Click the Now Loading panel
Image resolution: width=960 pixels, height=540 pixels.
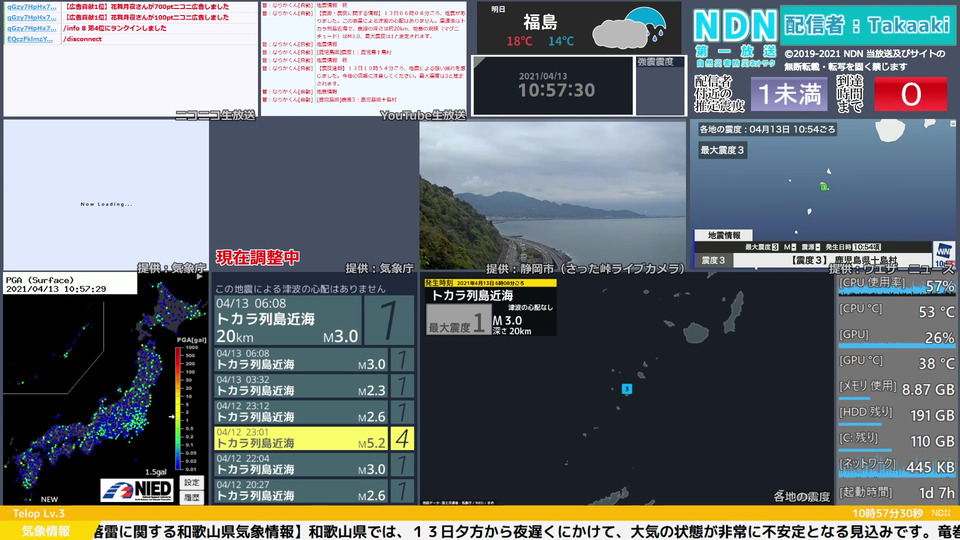(106, 195)
